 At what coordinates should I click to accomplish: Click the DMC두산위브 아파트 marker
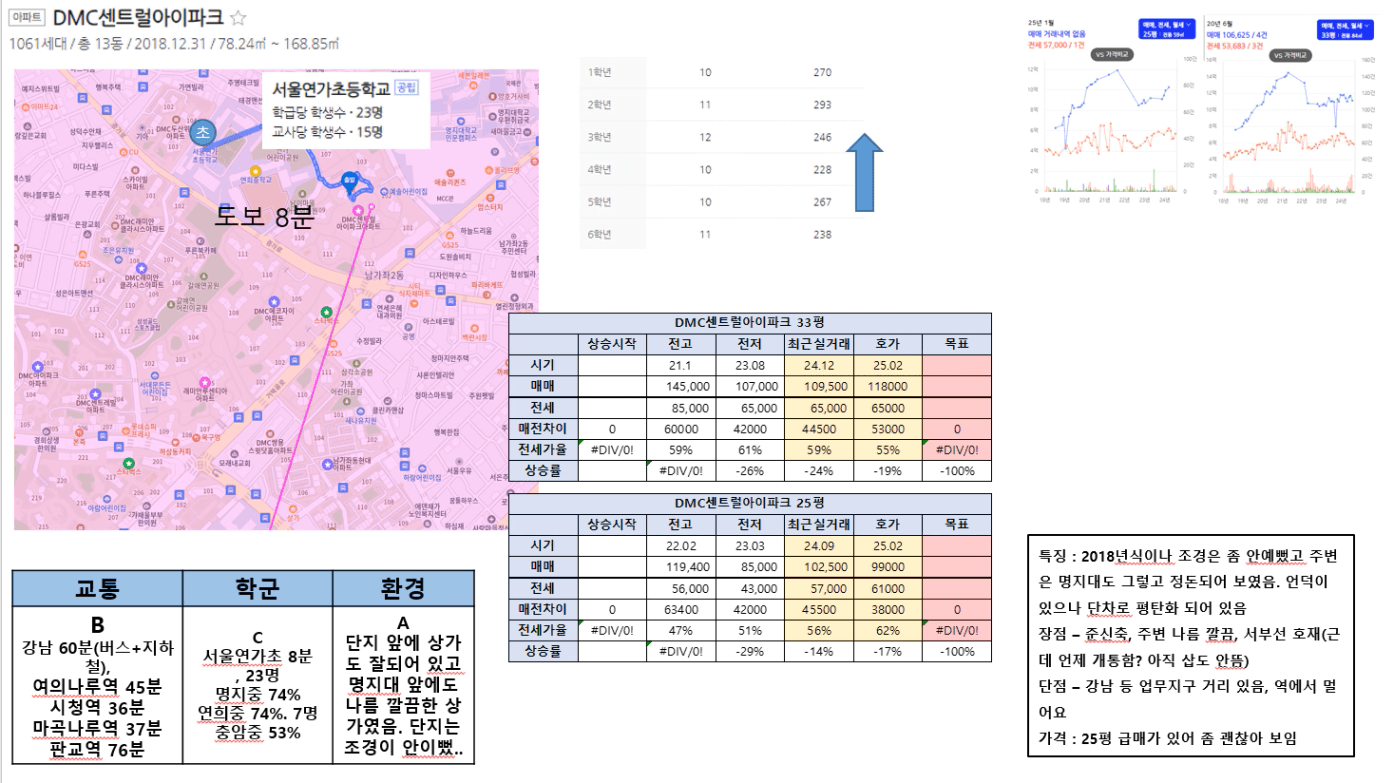click(x=175, y=119)
